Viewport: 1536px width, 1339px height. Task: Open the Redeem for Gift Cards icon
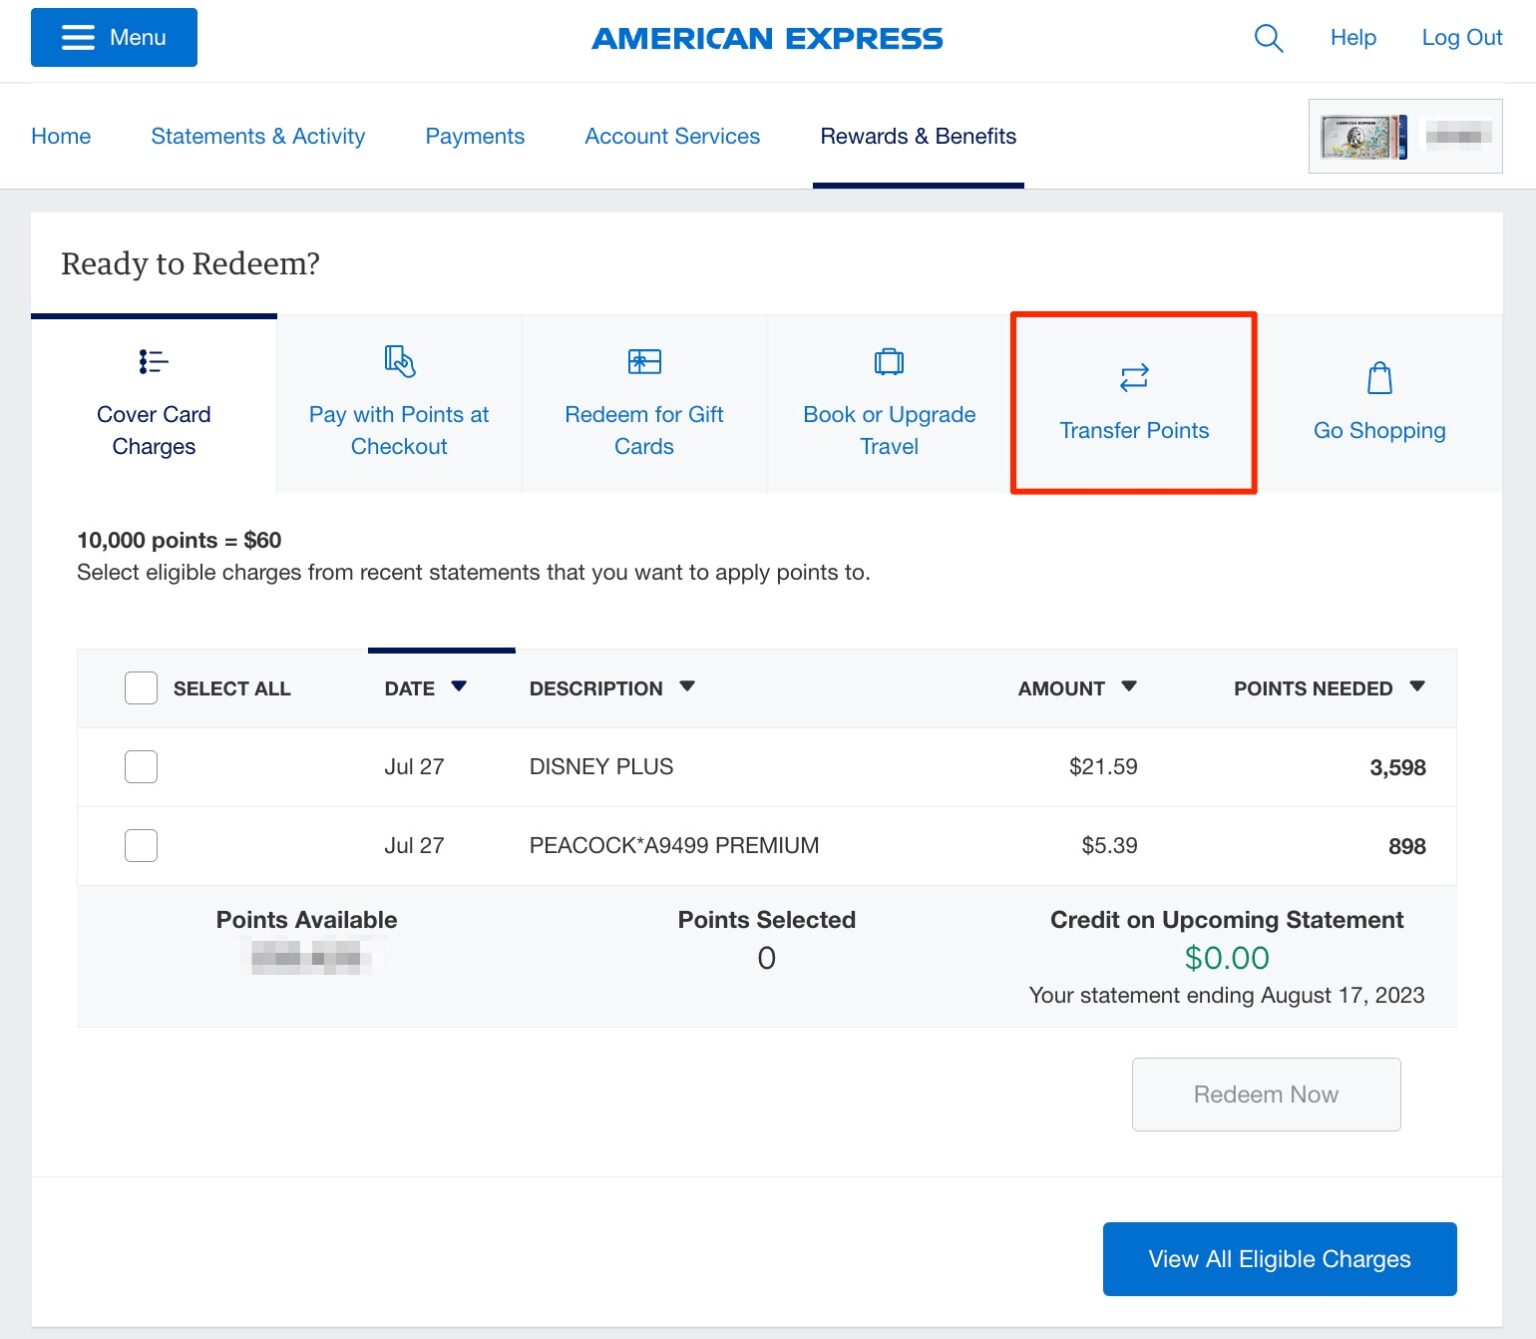pyautogui.click(x=643, y=361)
